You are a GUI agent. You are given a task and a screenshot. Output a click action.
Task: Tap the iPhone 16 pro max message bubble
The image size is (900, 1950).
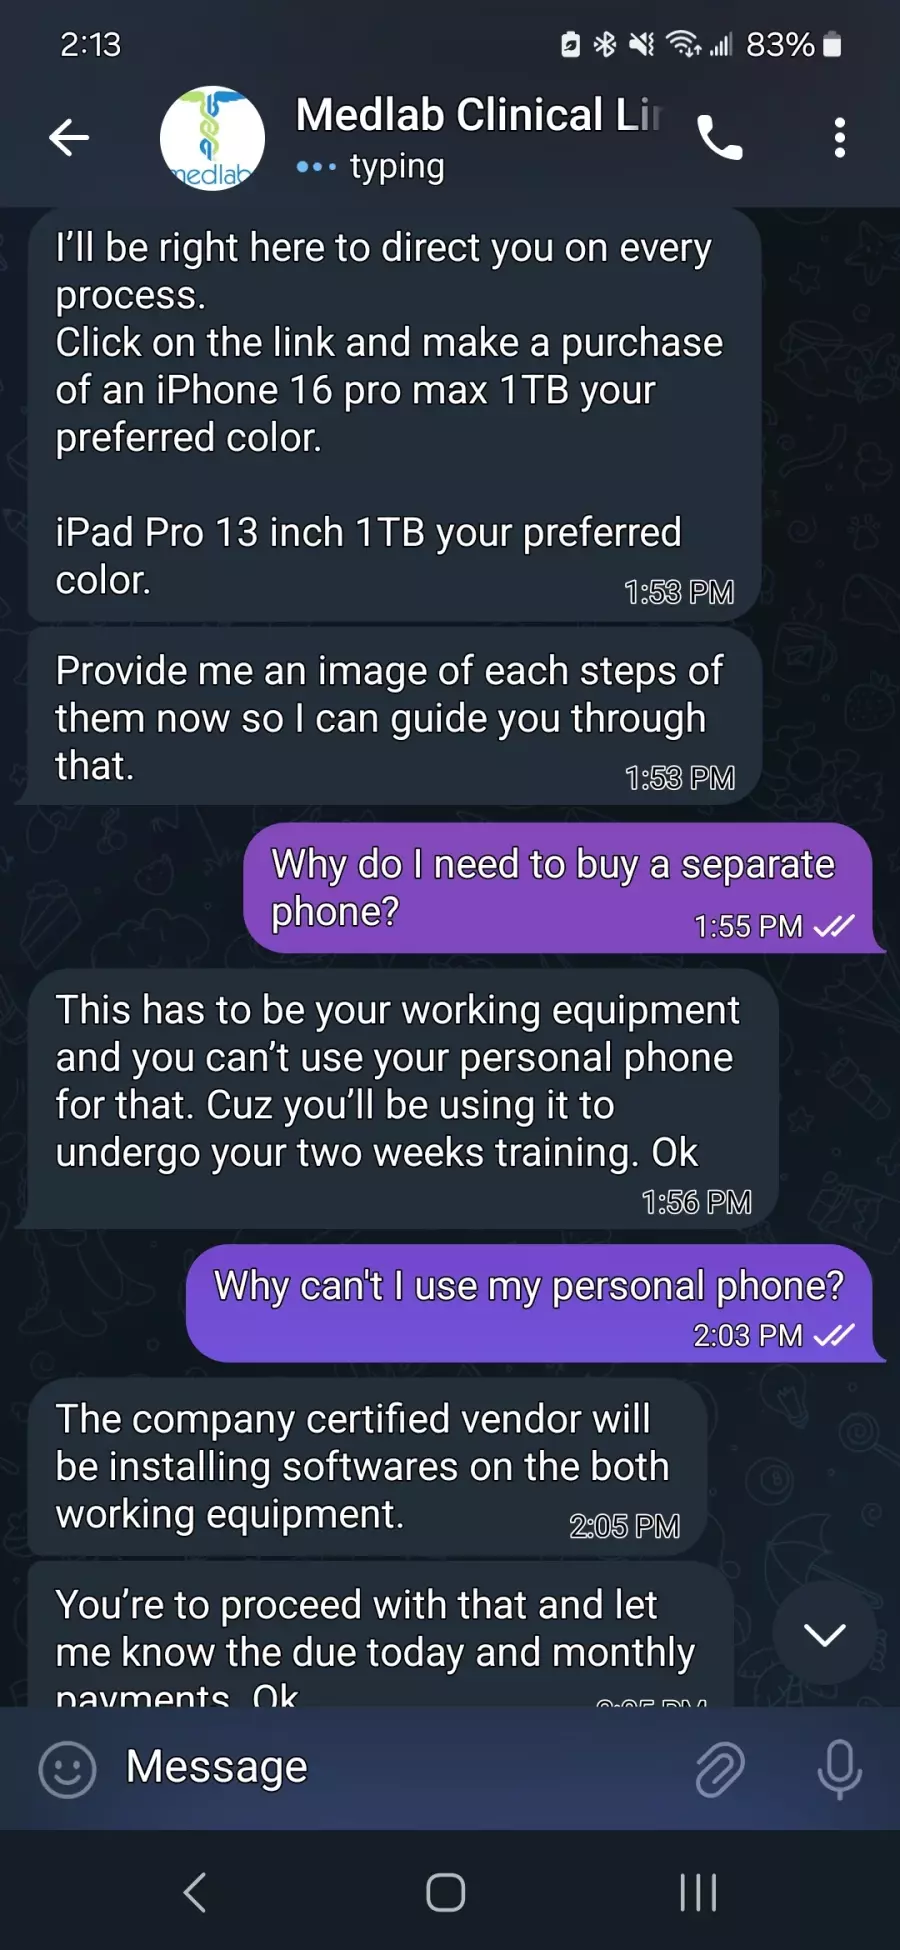395,414
